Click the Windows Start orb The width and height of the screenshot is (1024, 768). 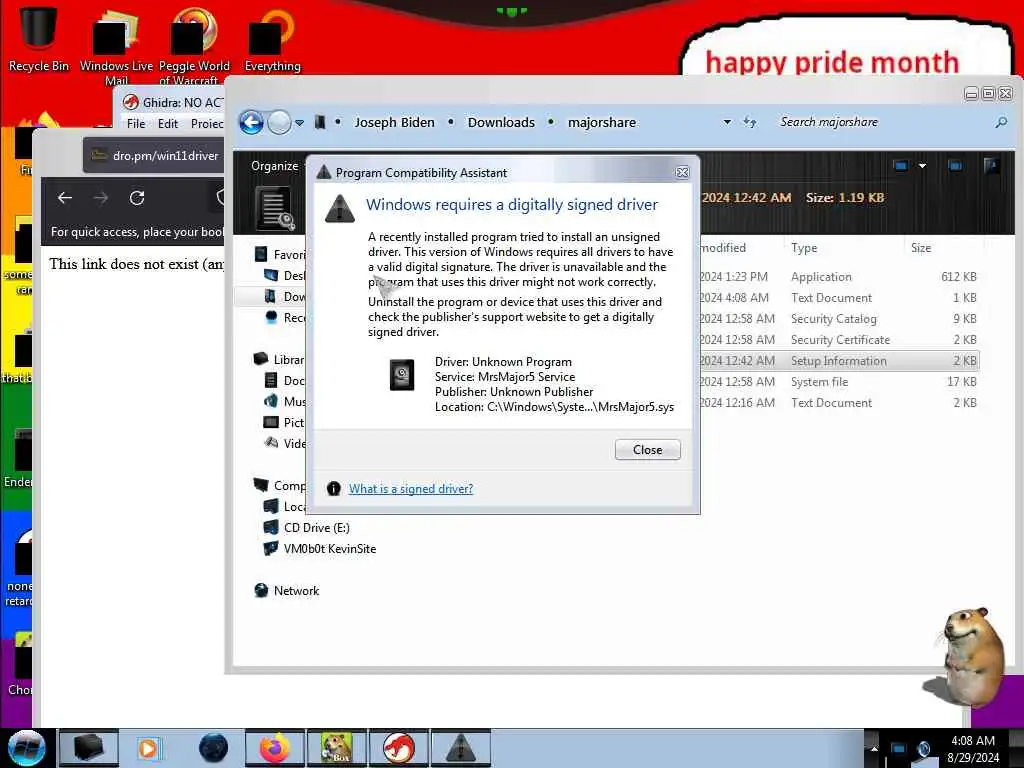pos(26,748)
